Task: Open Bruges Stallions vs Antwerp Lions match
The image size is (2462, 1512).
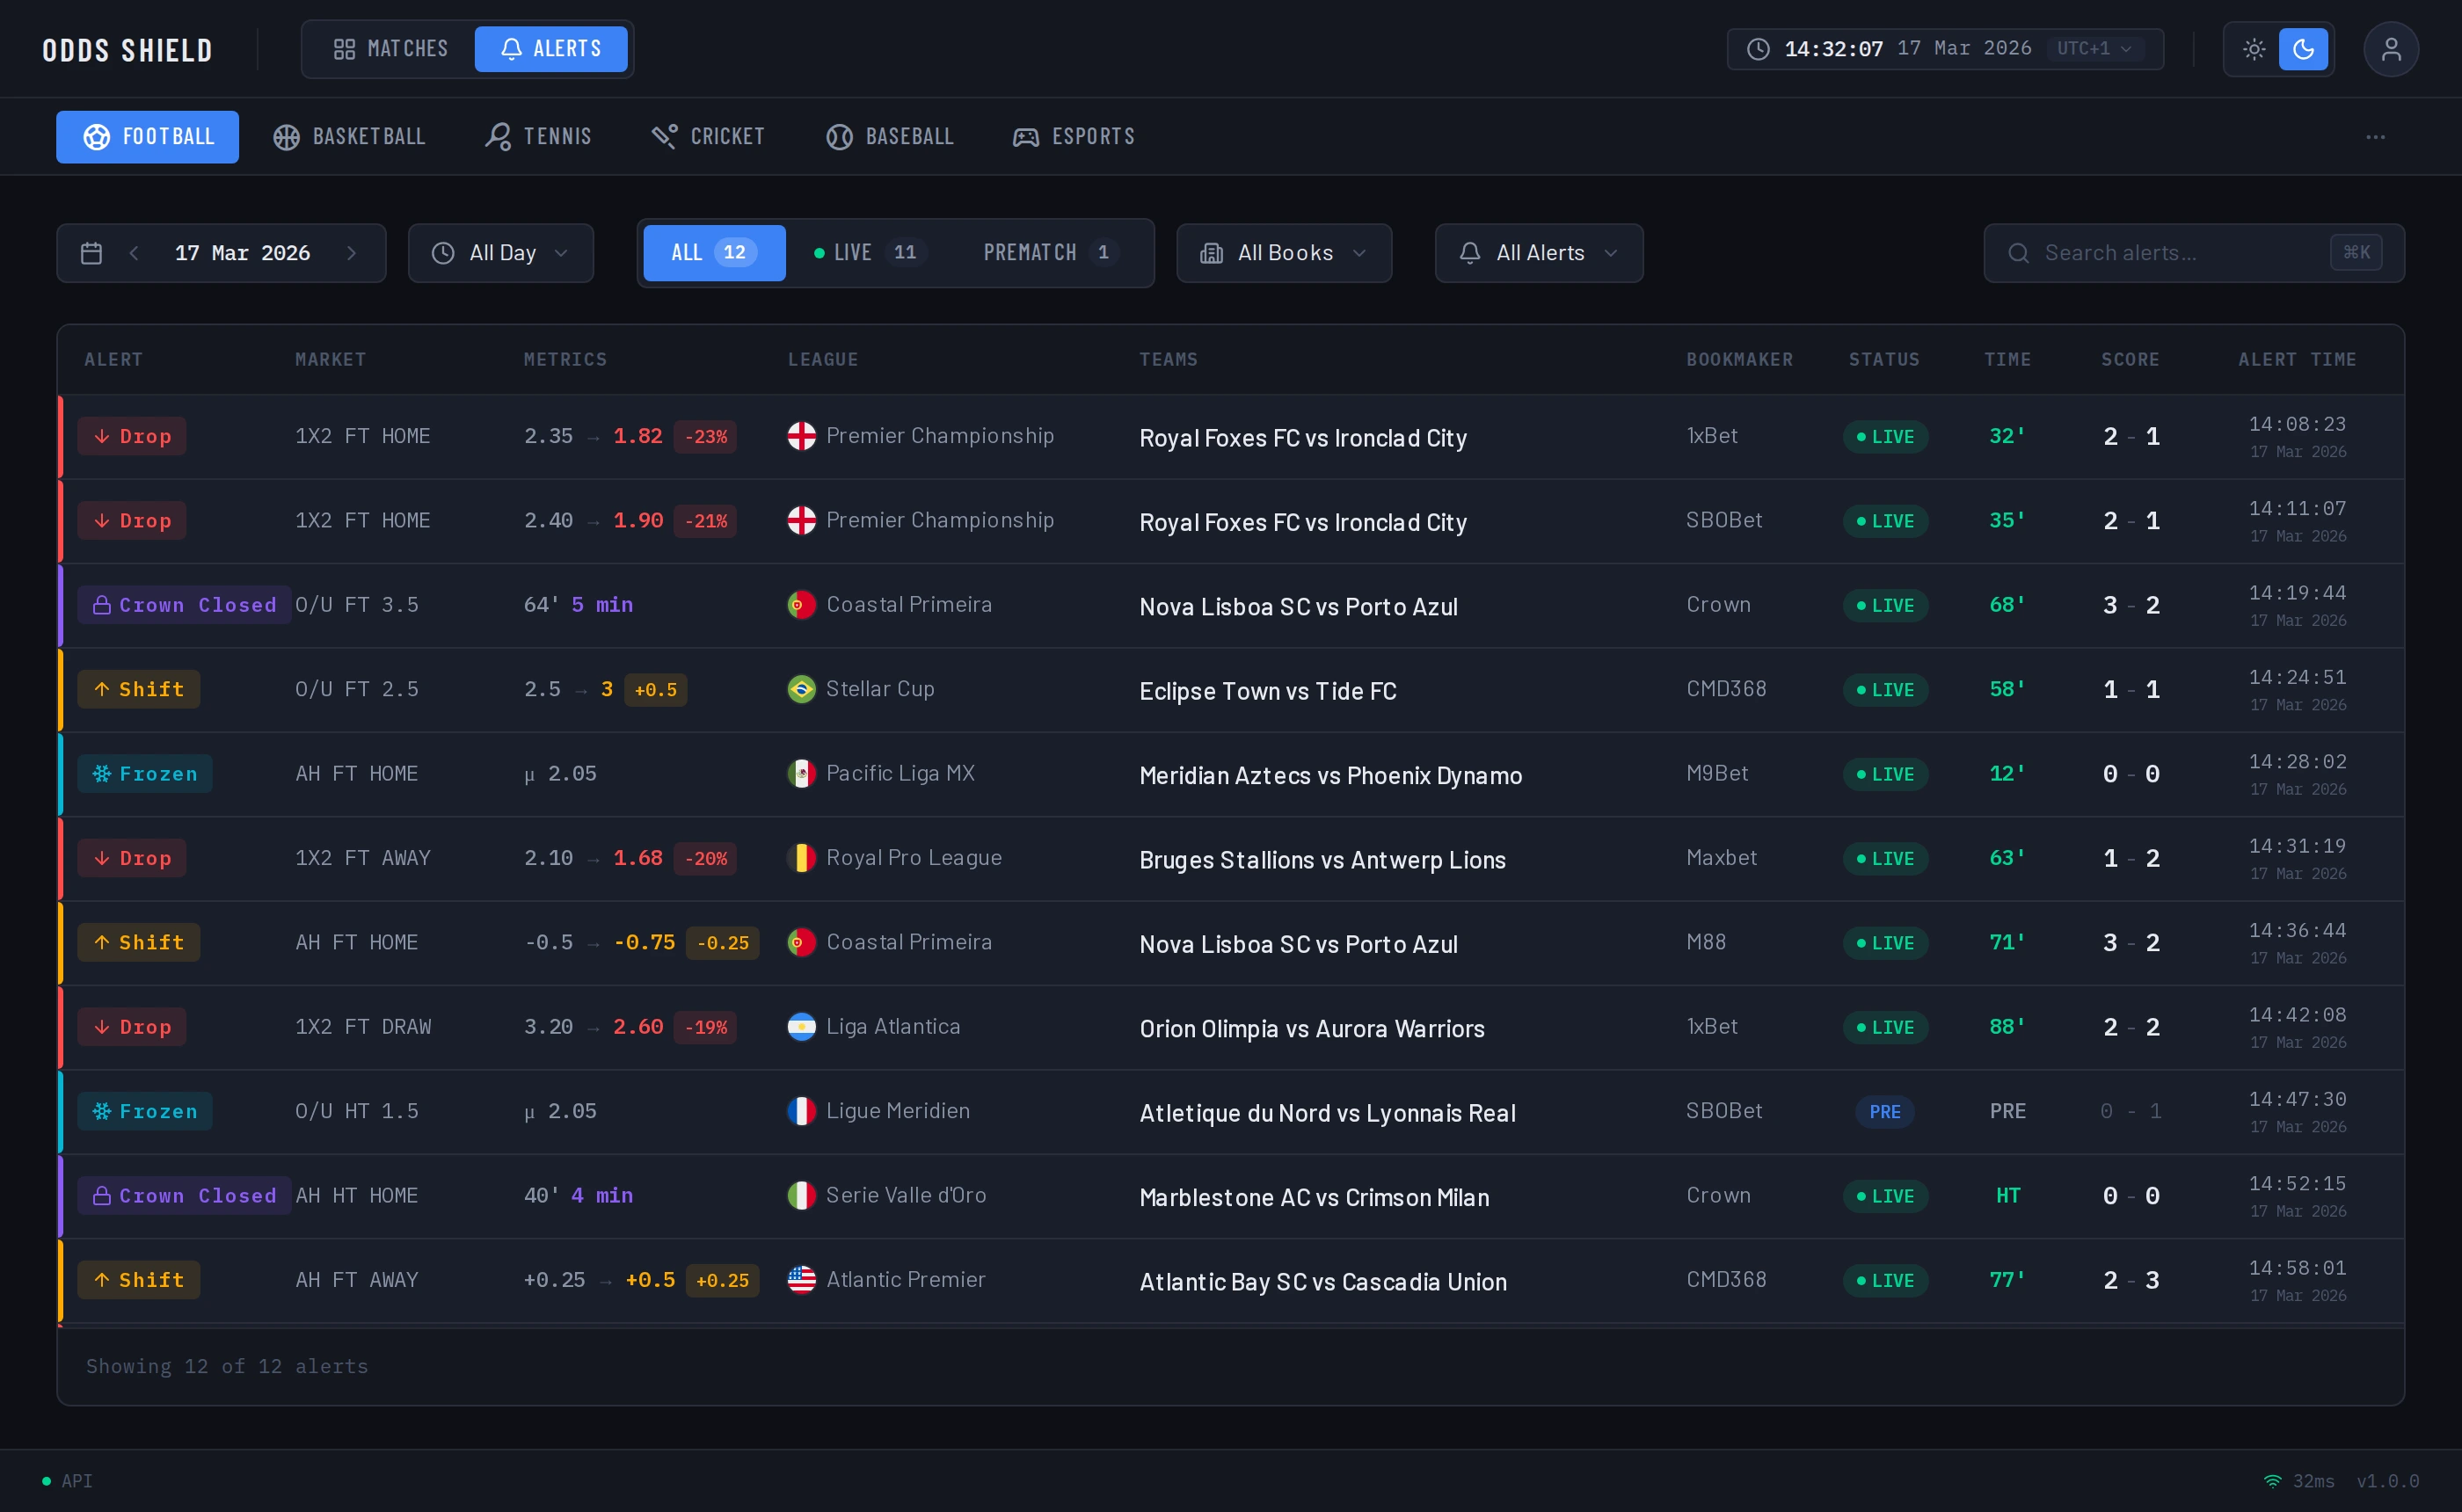Action: [x=1322, y=860]
